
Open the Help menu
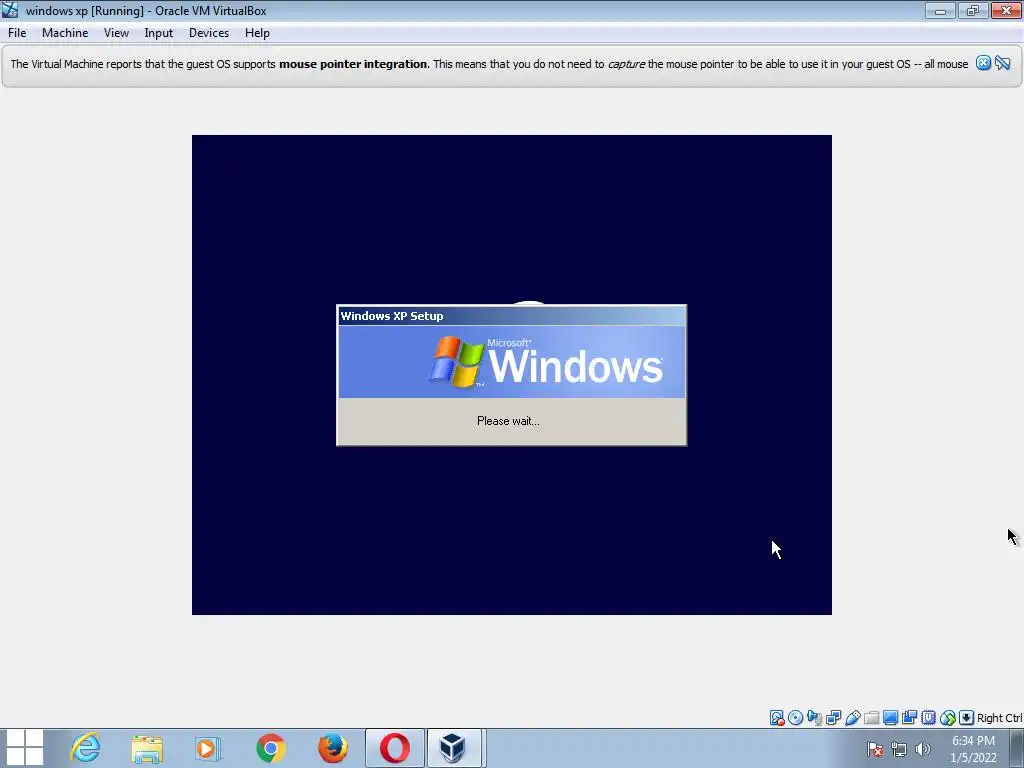(x=257, y=33)
